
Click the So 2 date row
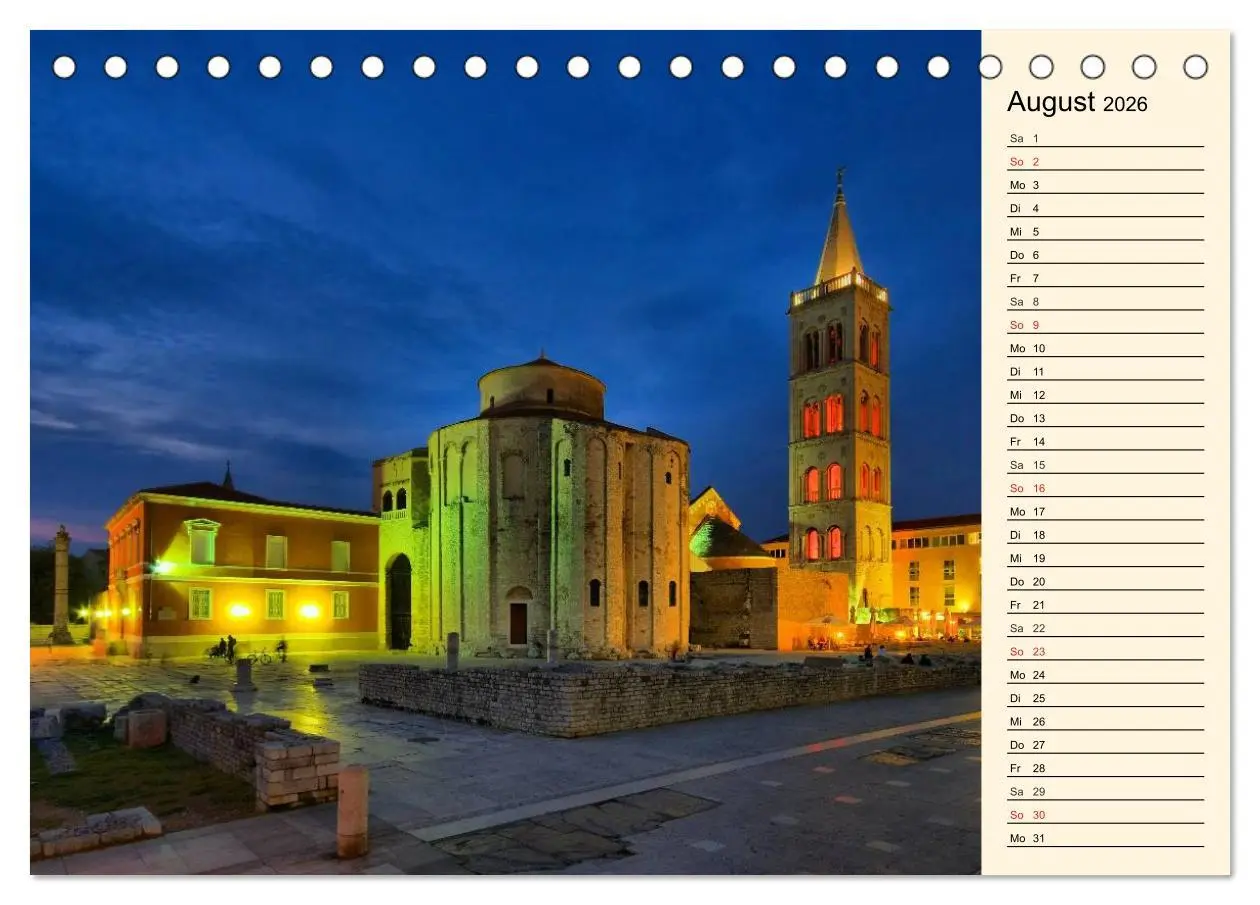click(x=1105, y=162)
